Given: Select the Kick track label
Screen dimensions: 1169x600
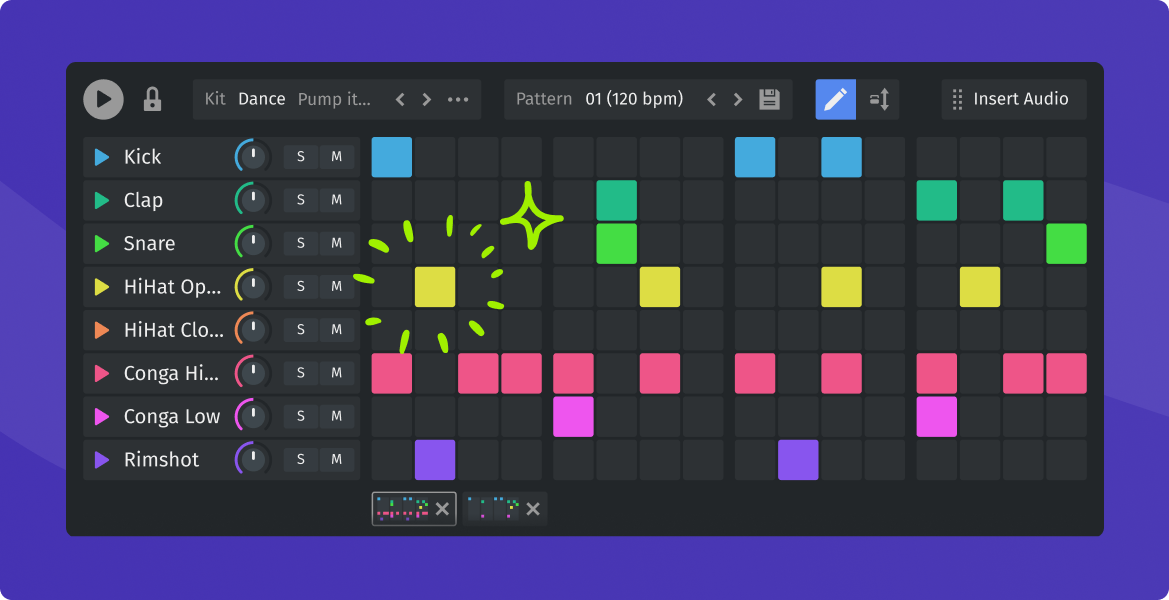Looking at the screenshot, I should (142, 157).
